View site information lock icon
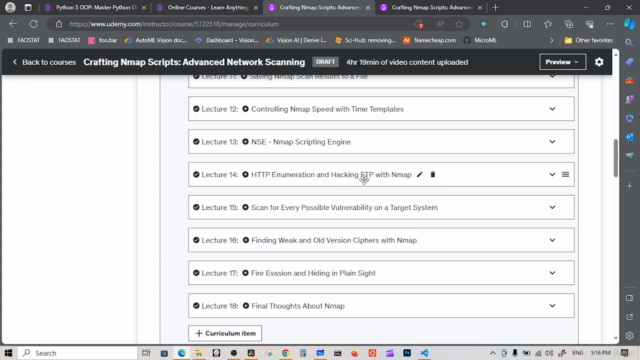Viewport: 640px width, 360px height. (59, 24)
